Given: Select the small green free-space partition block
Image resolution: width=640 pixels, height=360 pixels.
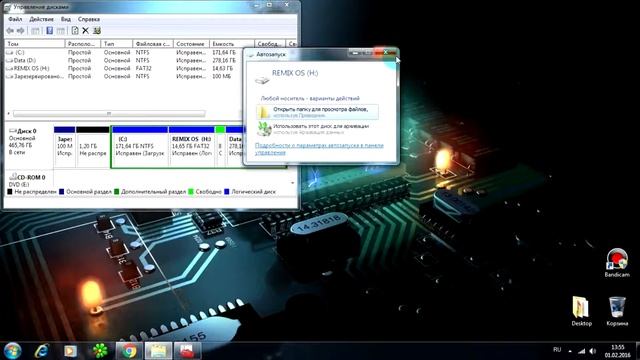Looking at the screenshot, I should click(x=220, y=147).
